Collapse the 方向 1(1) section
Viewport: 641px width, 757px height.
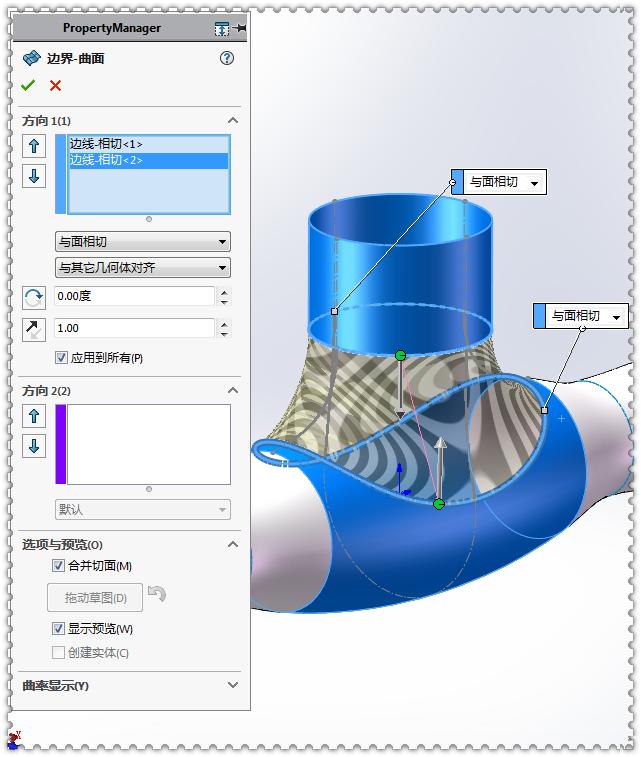click(x=233, y=120)
